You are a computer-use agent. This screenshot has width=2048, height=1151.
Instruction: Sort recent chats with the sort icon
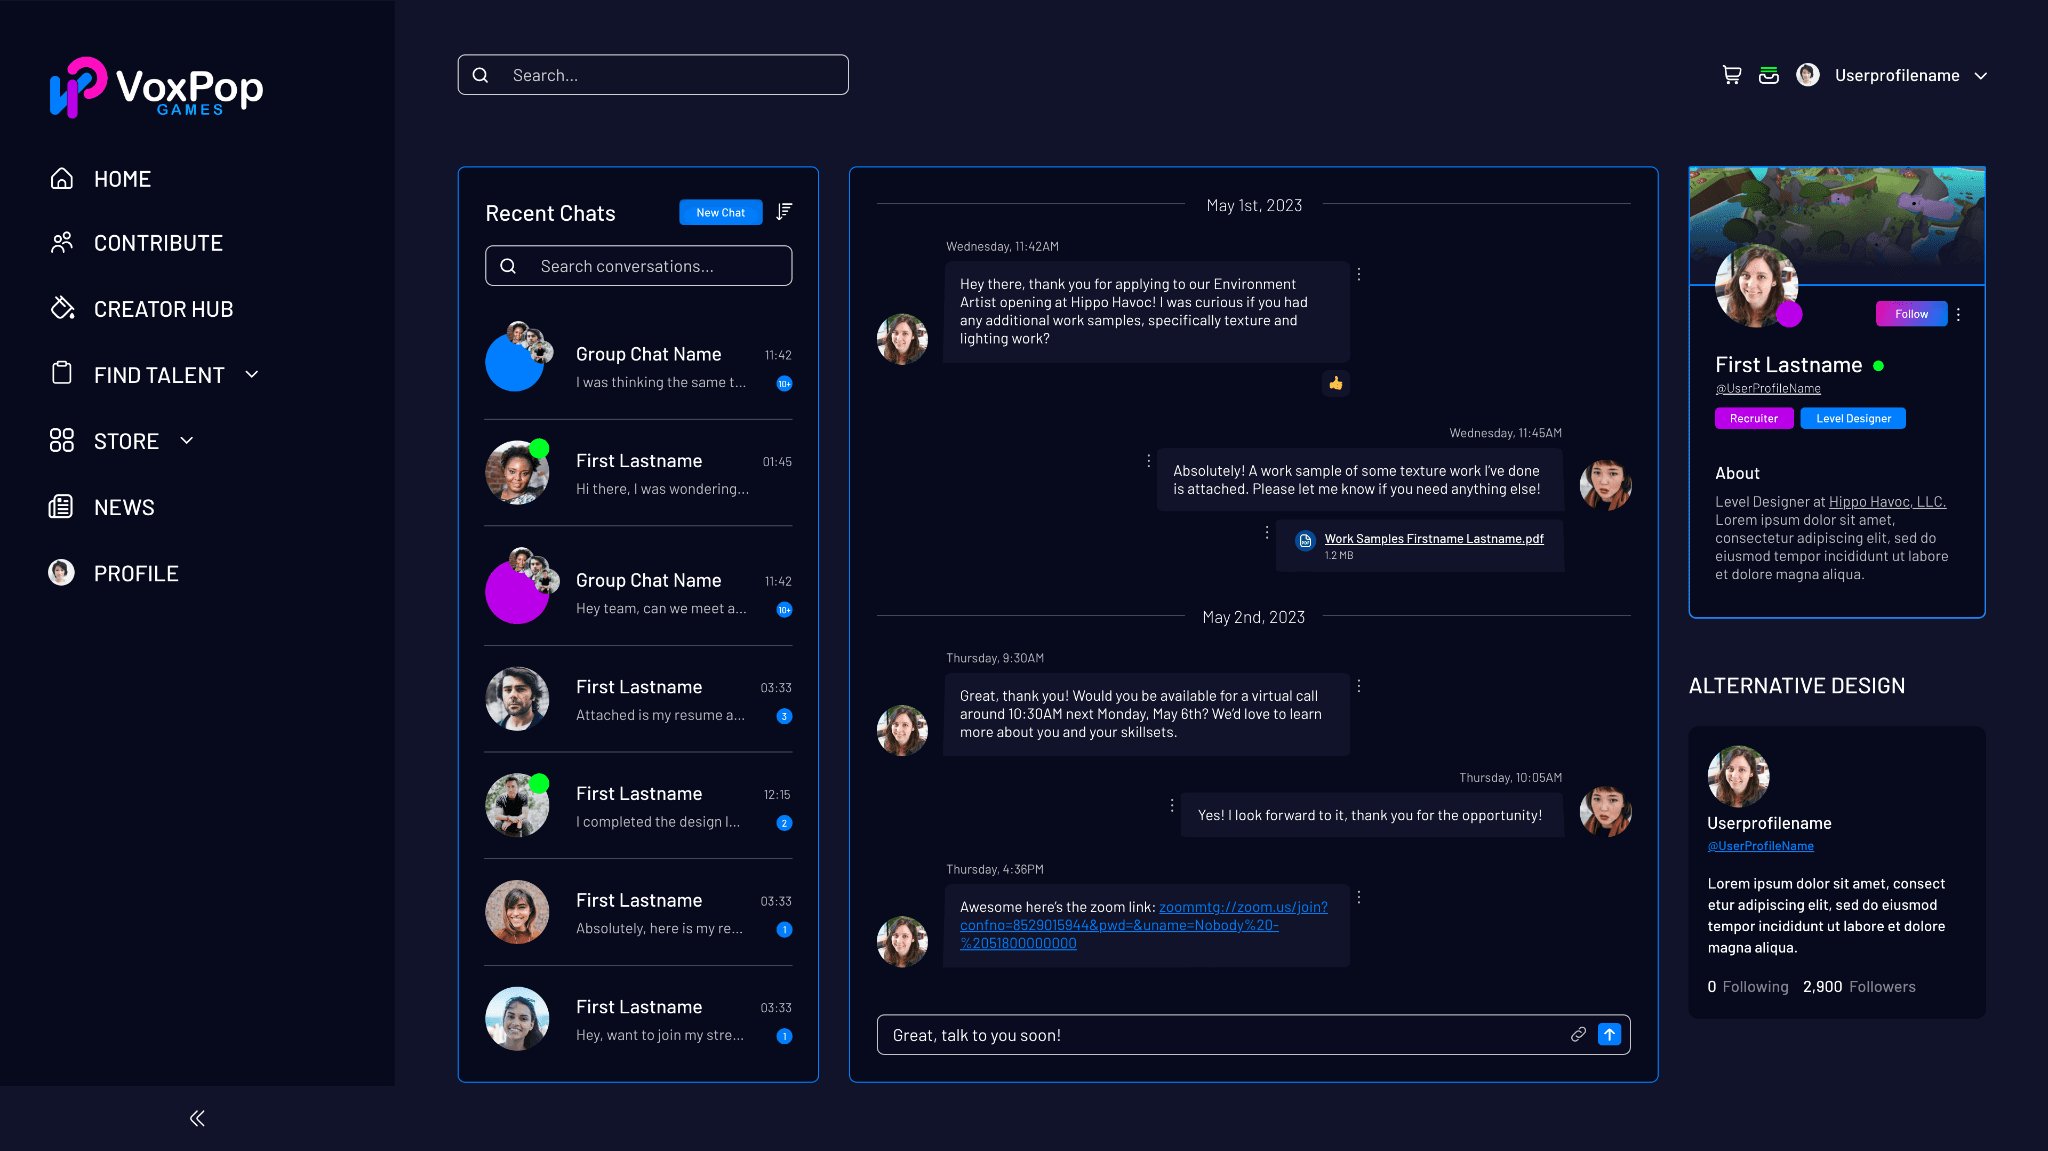tap(784, 211)
